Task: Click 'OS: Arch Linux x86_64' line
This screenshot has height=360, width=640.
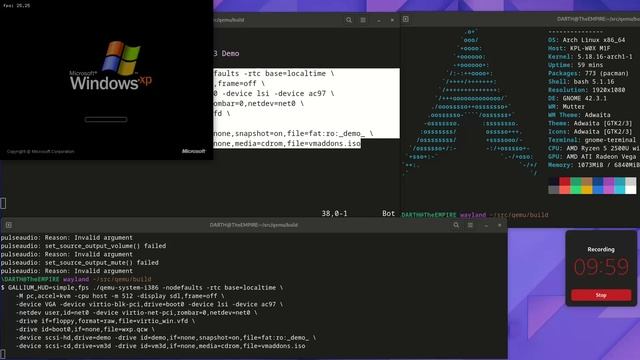Action: (586, 40)
